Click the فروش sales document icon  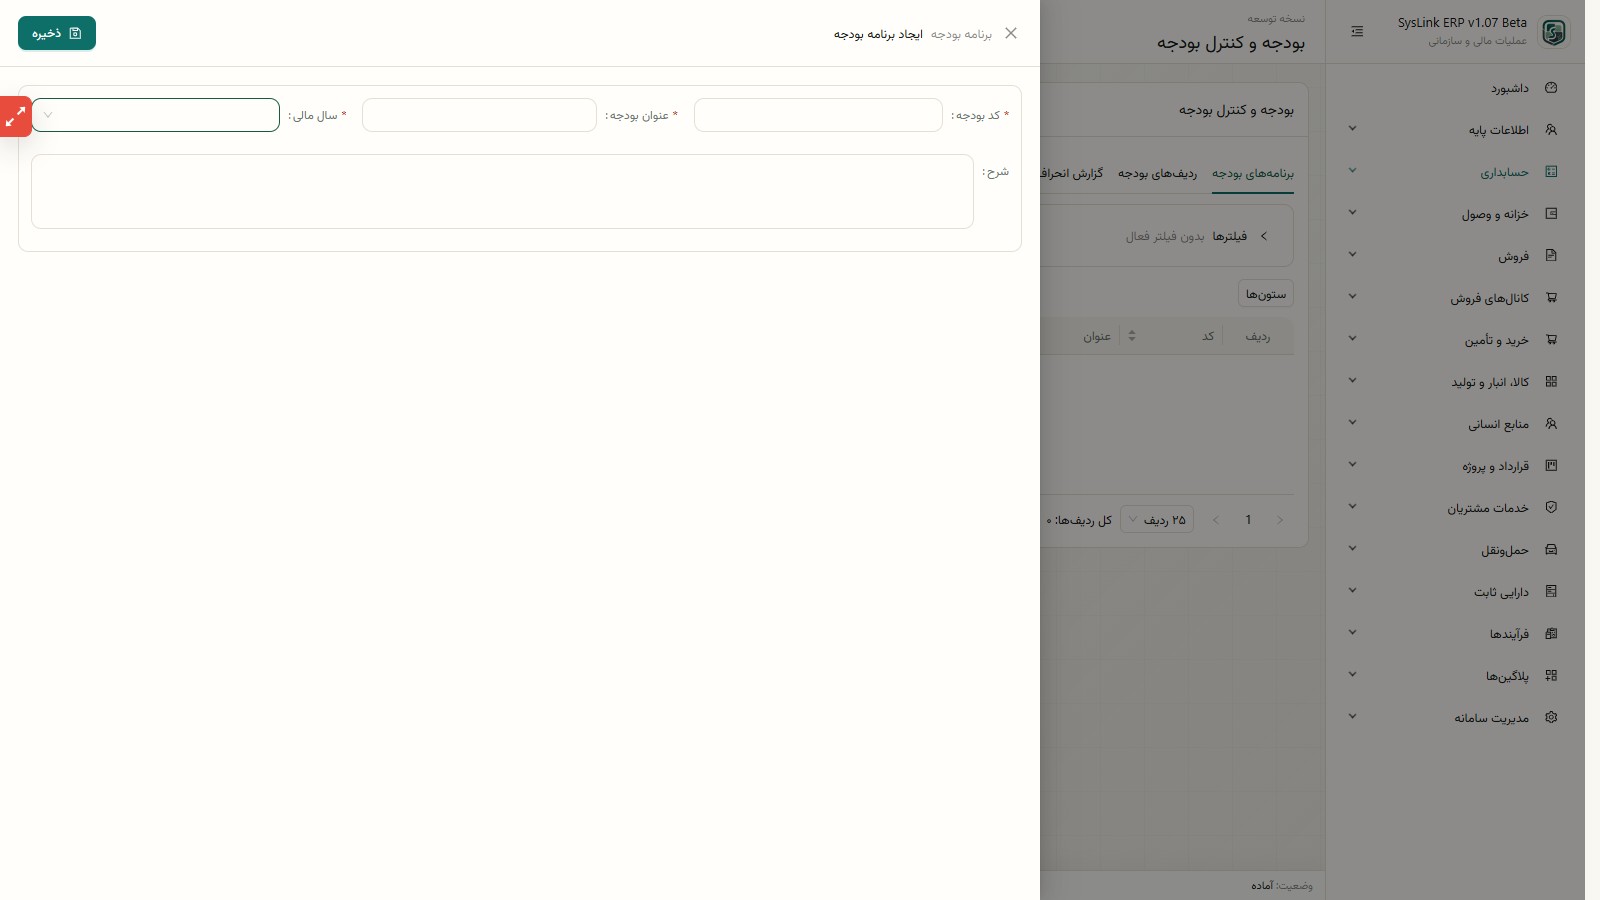click(x=1551, y=256)
